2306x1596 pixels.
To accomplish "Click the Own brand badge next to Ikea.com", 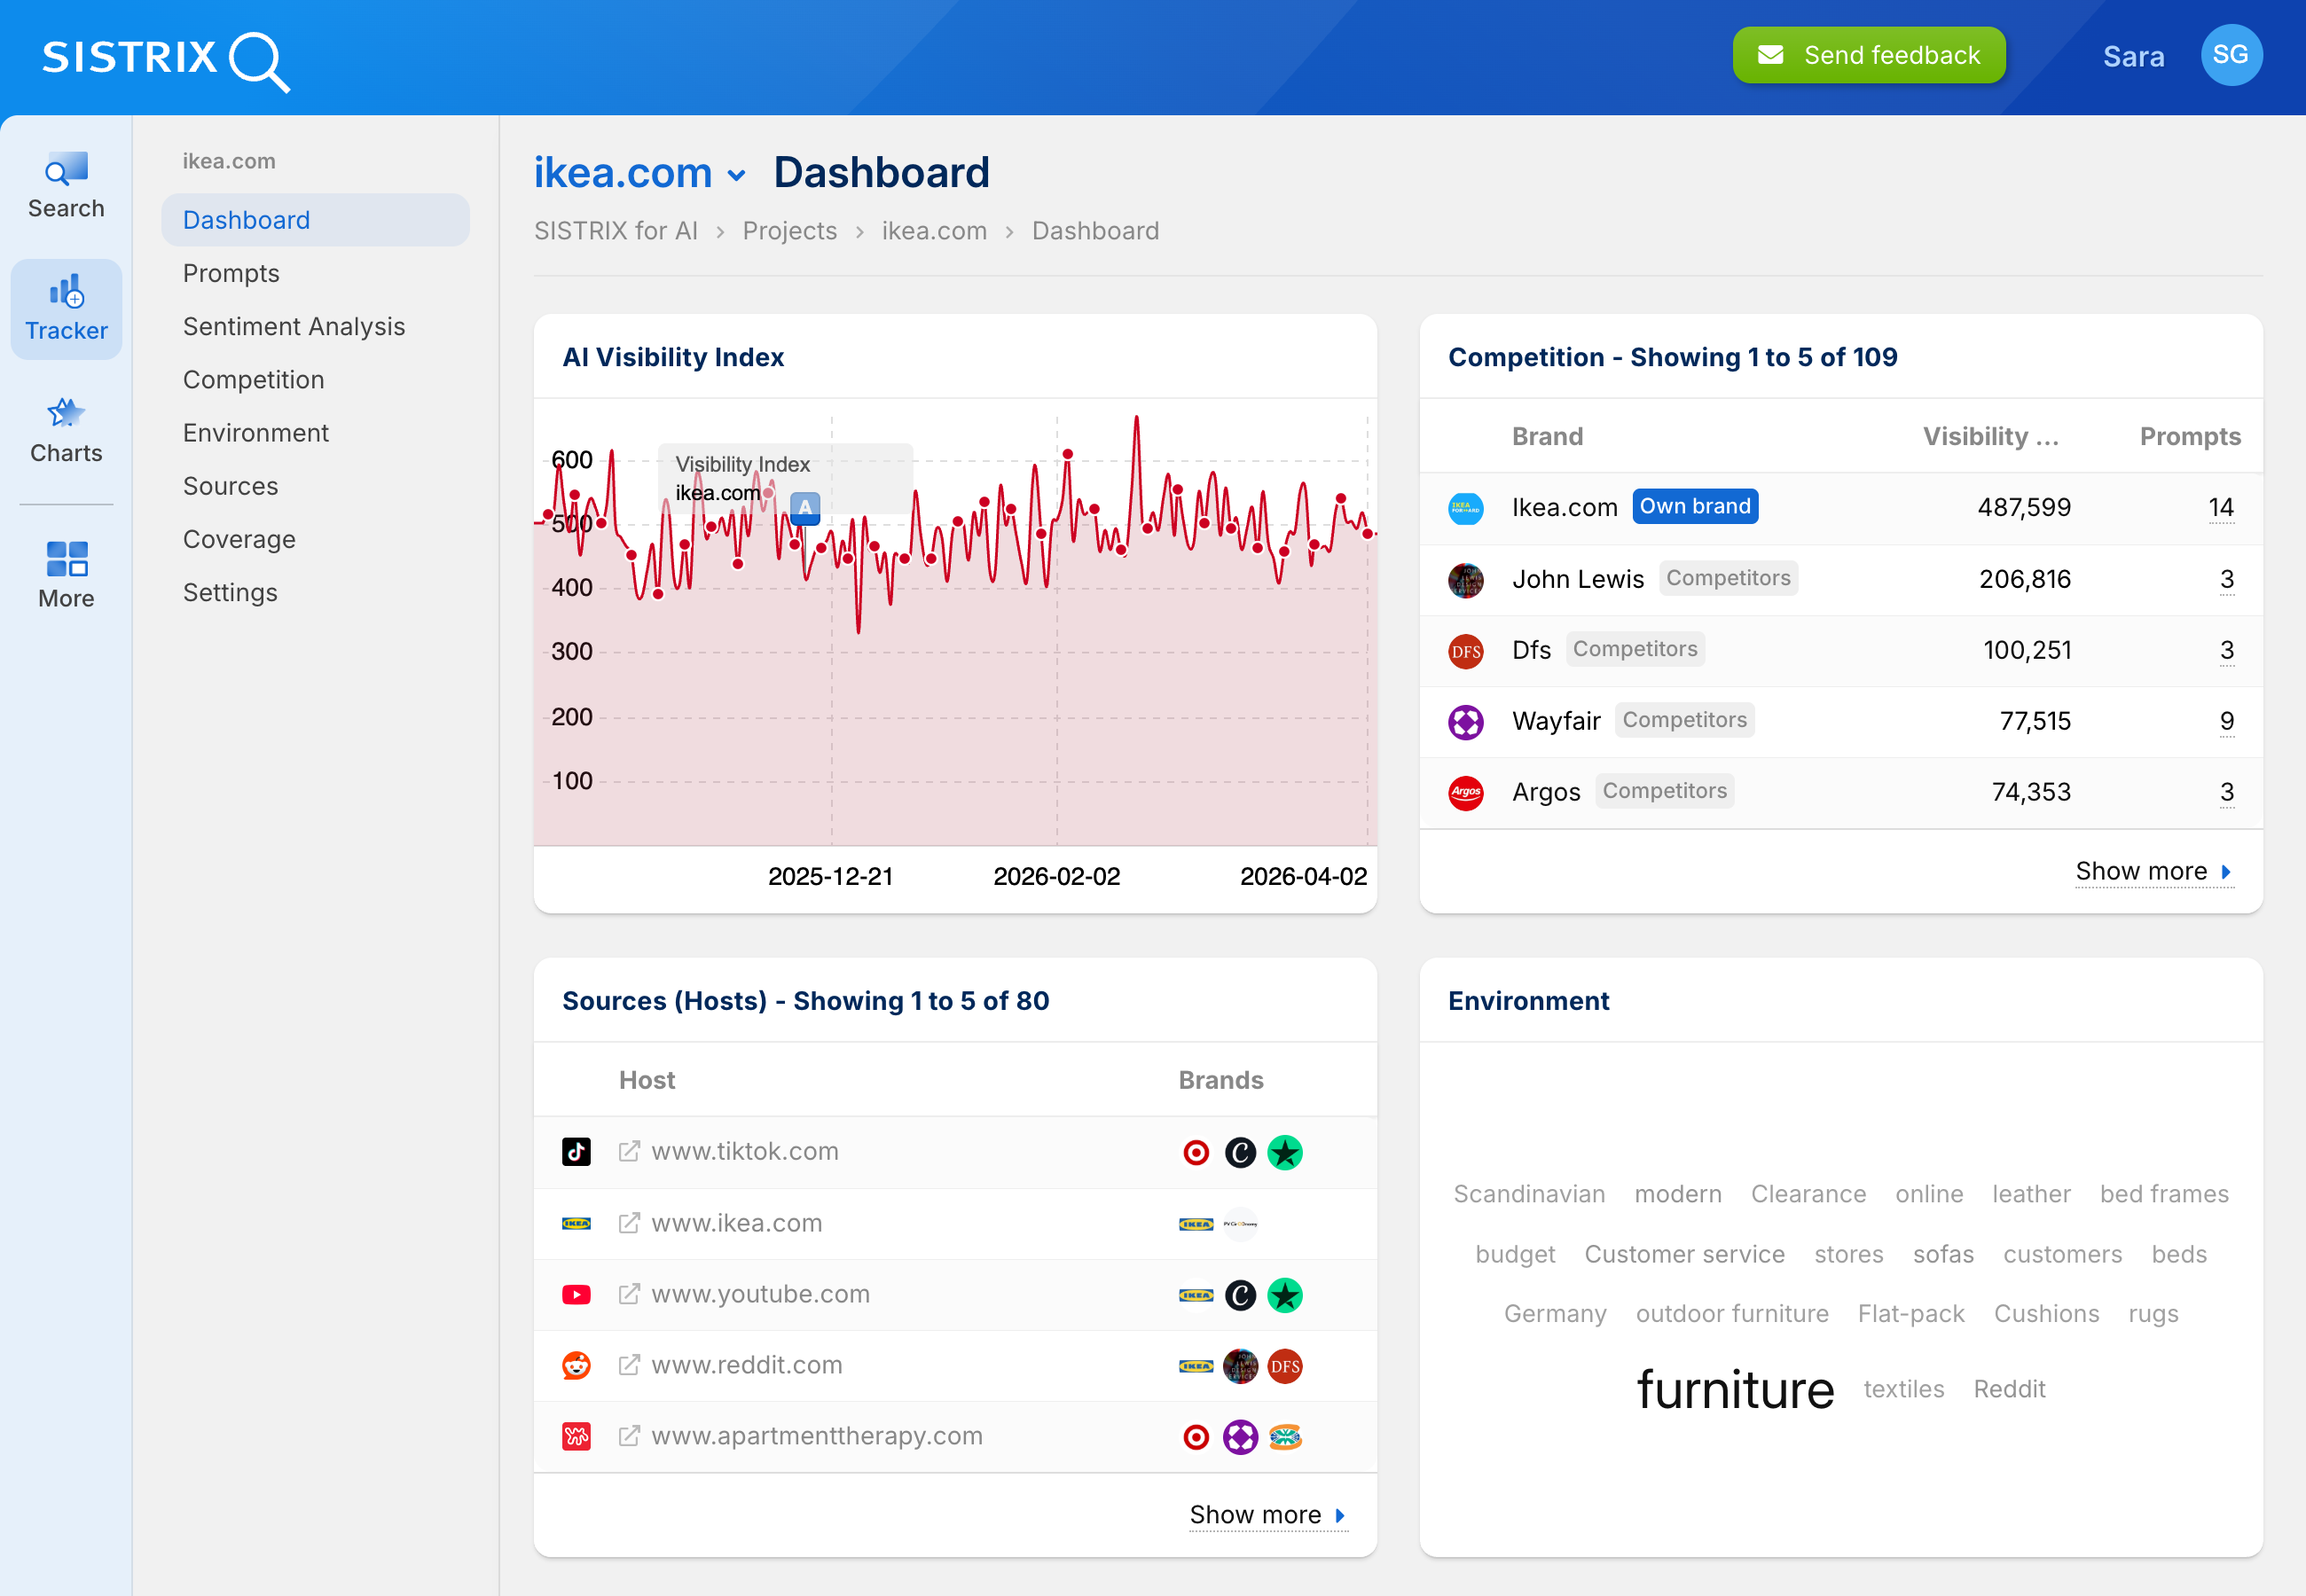I will tap(1695, 506).
